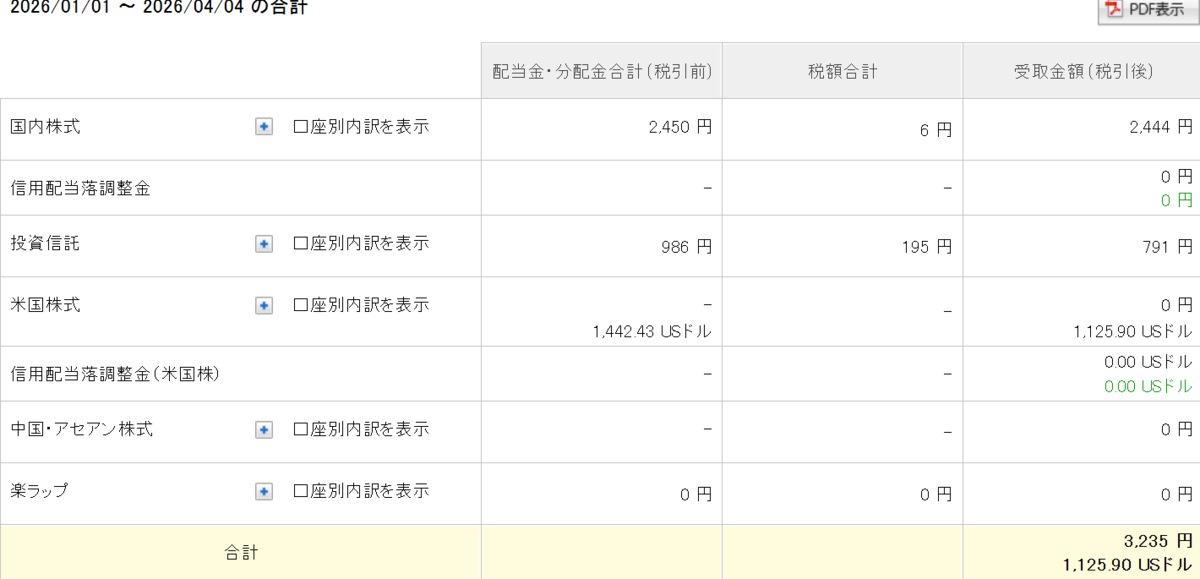Expand the 米国株式 row plus icon

(x=264, y=305)
